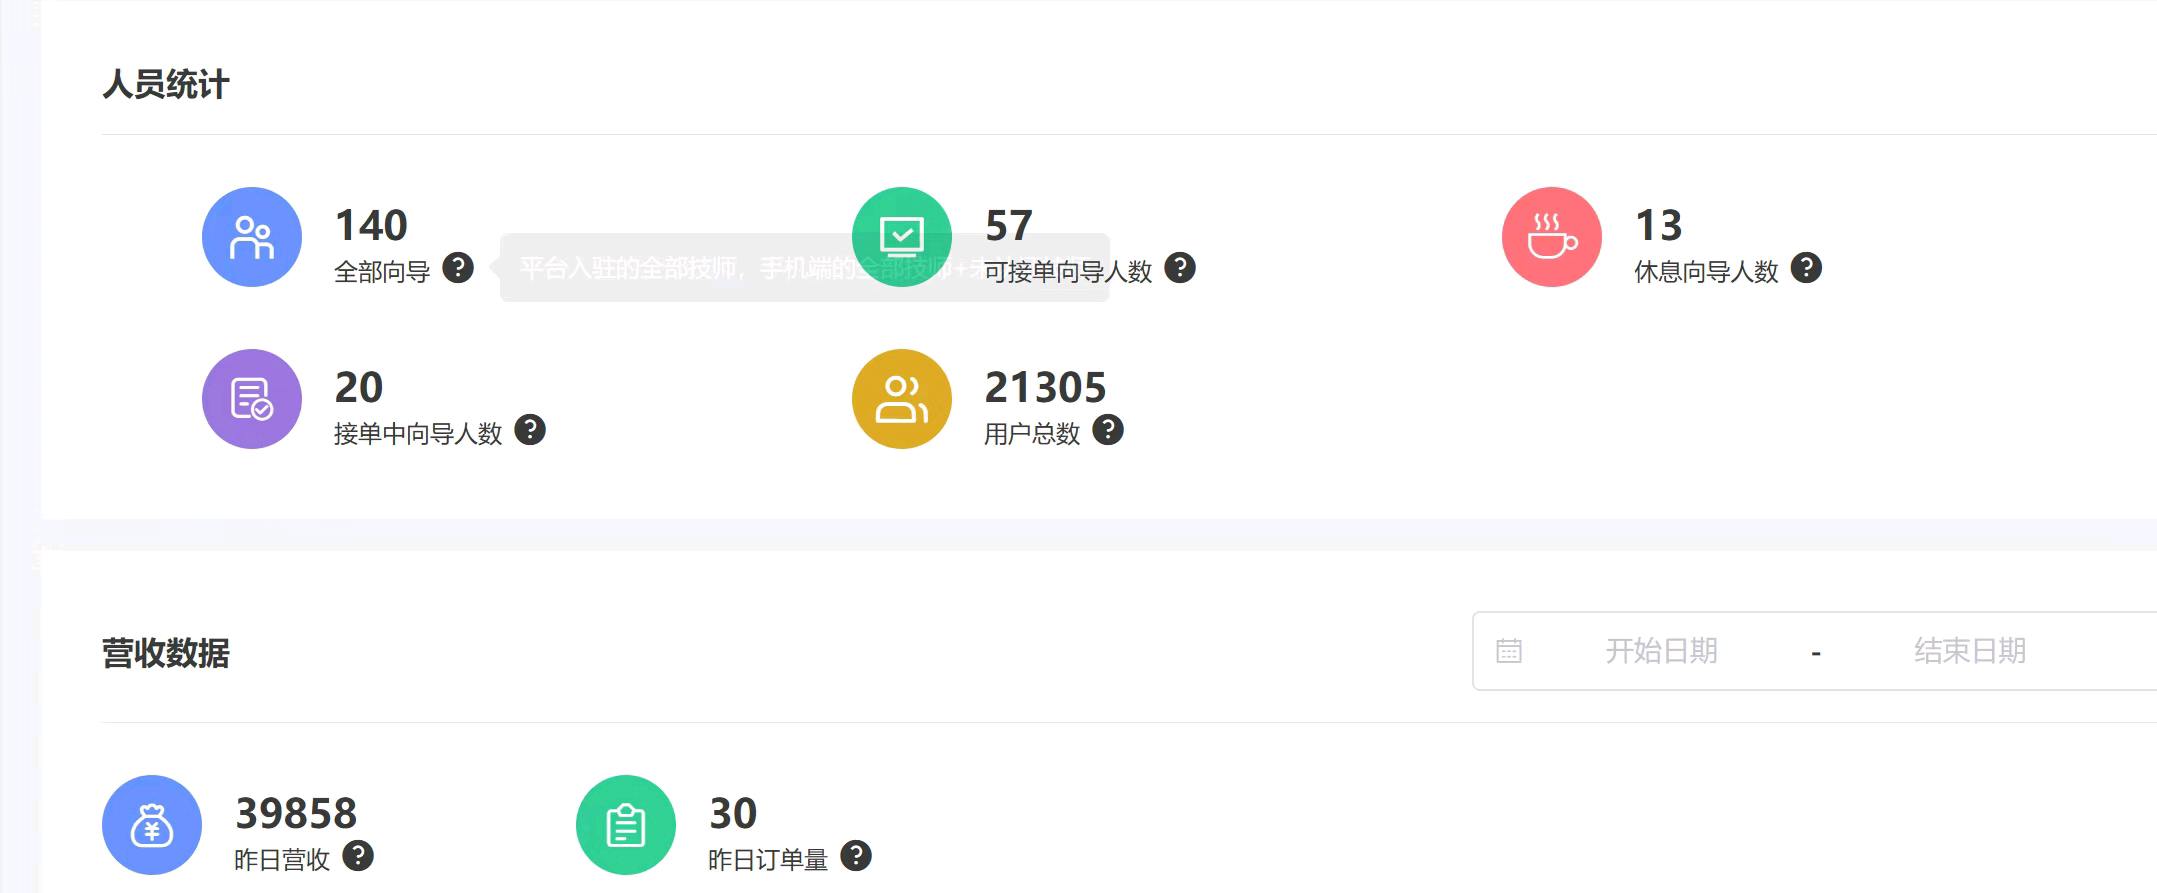Click the calendar icon in date picker
The height and width of the screenshot is (893, 2157).
[x=1509, y=652]
